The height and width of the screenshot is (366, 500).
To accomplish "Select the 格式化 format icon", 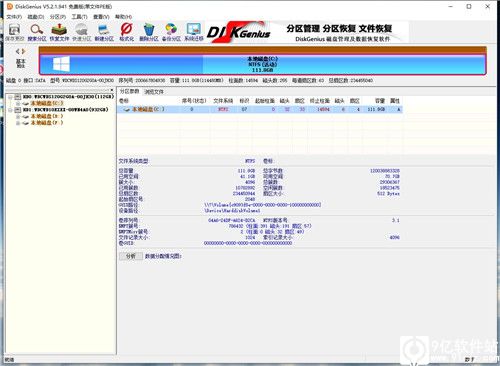I will tap(126, 32).
